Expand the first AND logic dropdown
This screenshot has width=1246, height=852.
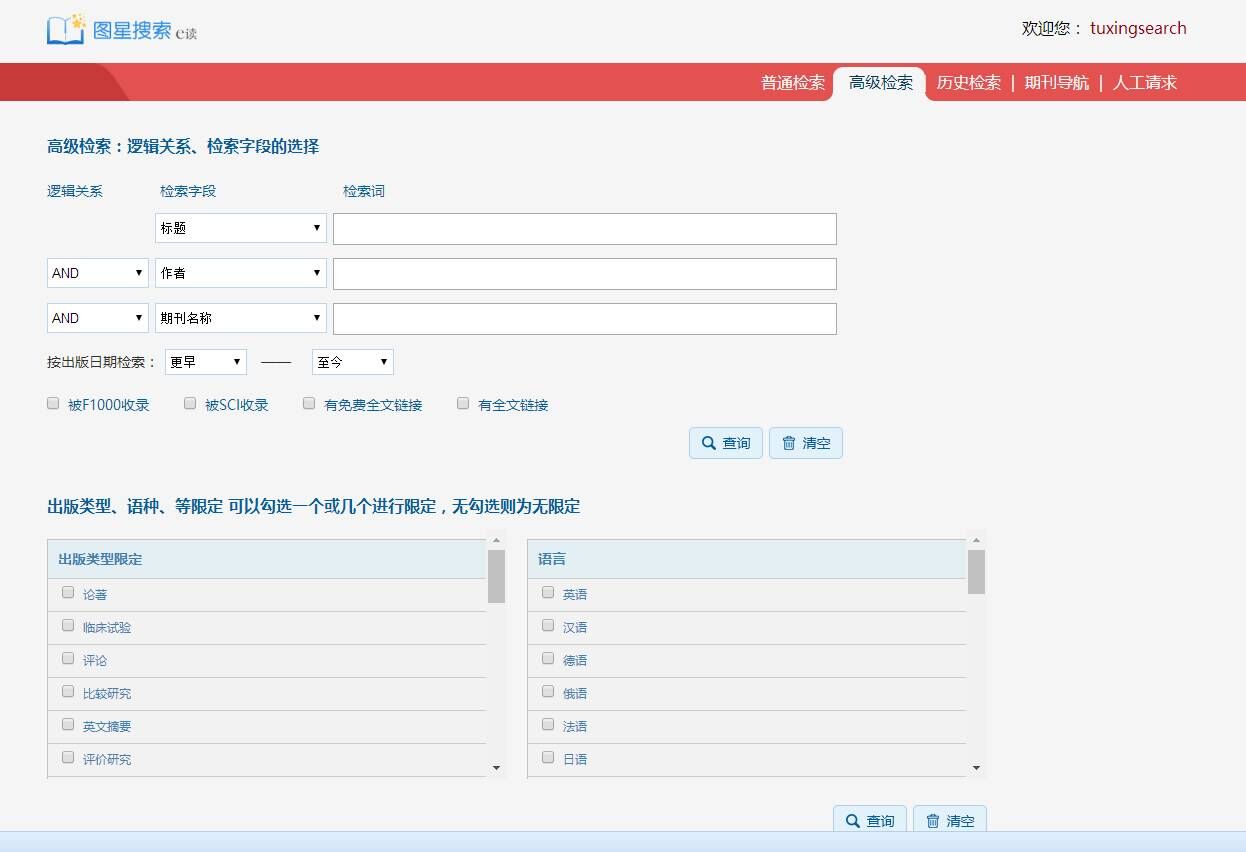[97, 273]
